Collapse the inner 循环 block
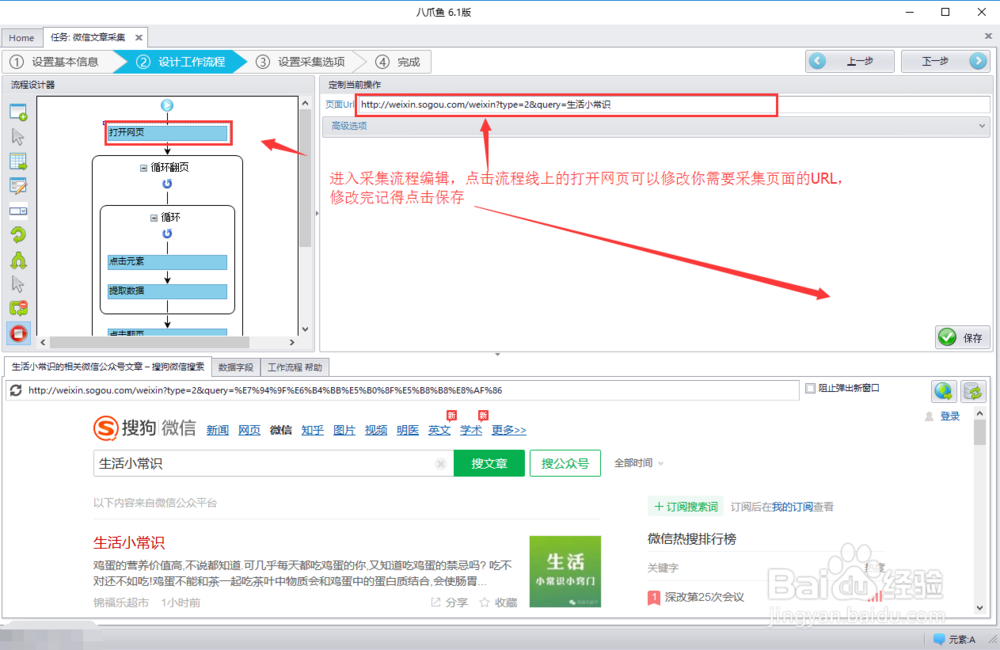 click(x=154, y=218)
